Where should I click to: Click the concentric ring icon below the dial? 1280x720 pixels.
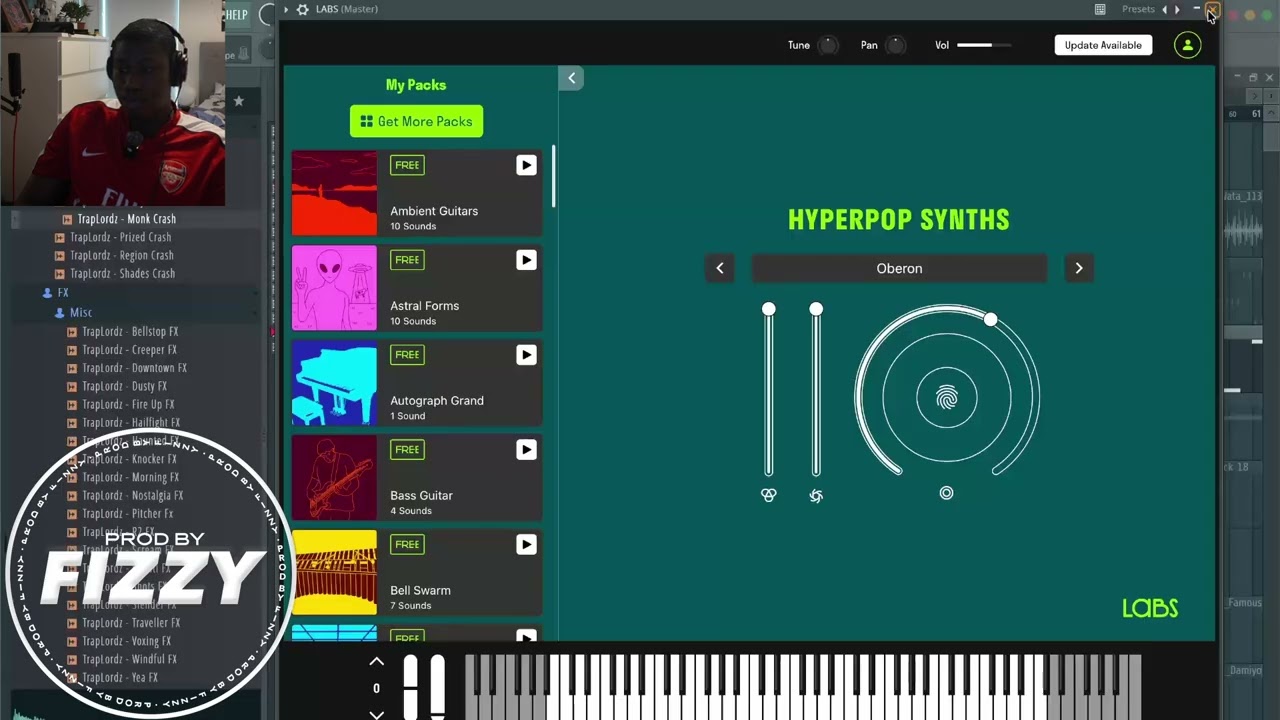pyautogui.click(x=946, y=493)
